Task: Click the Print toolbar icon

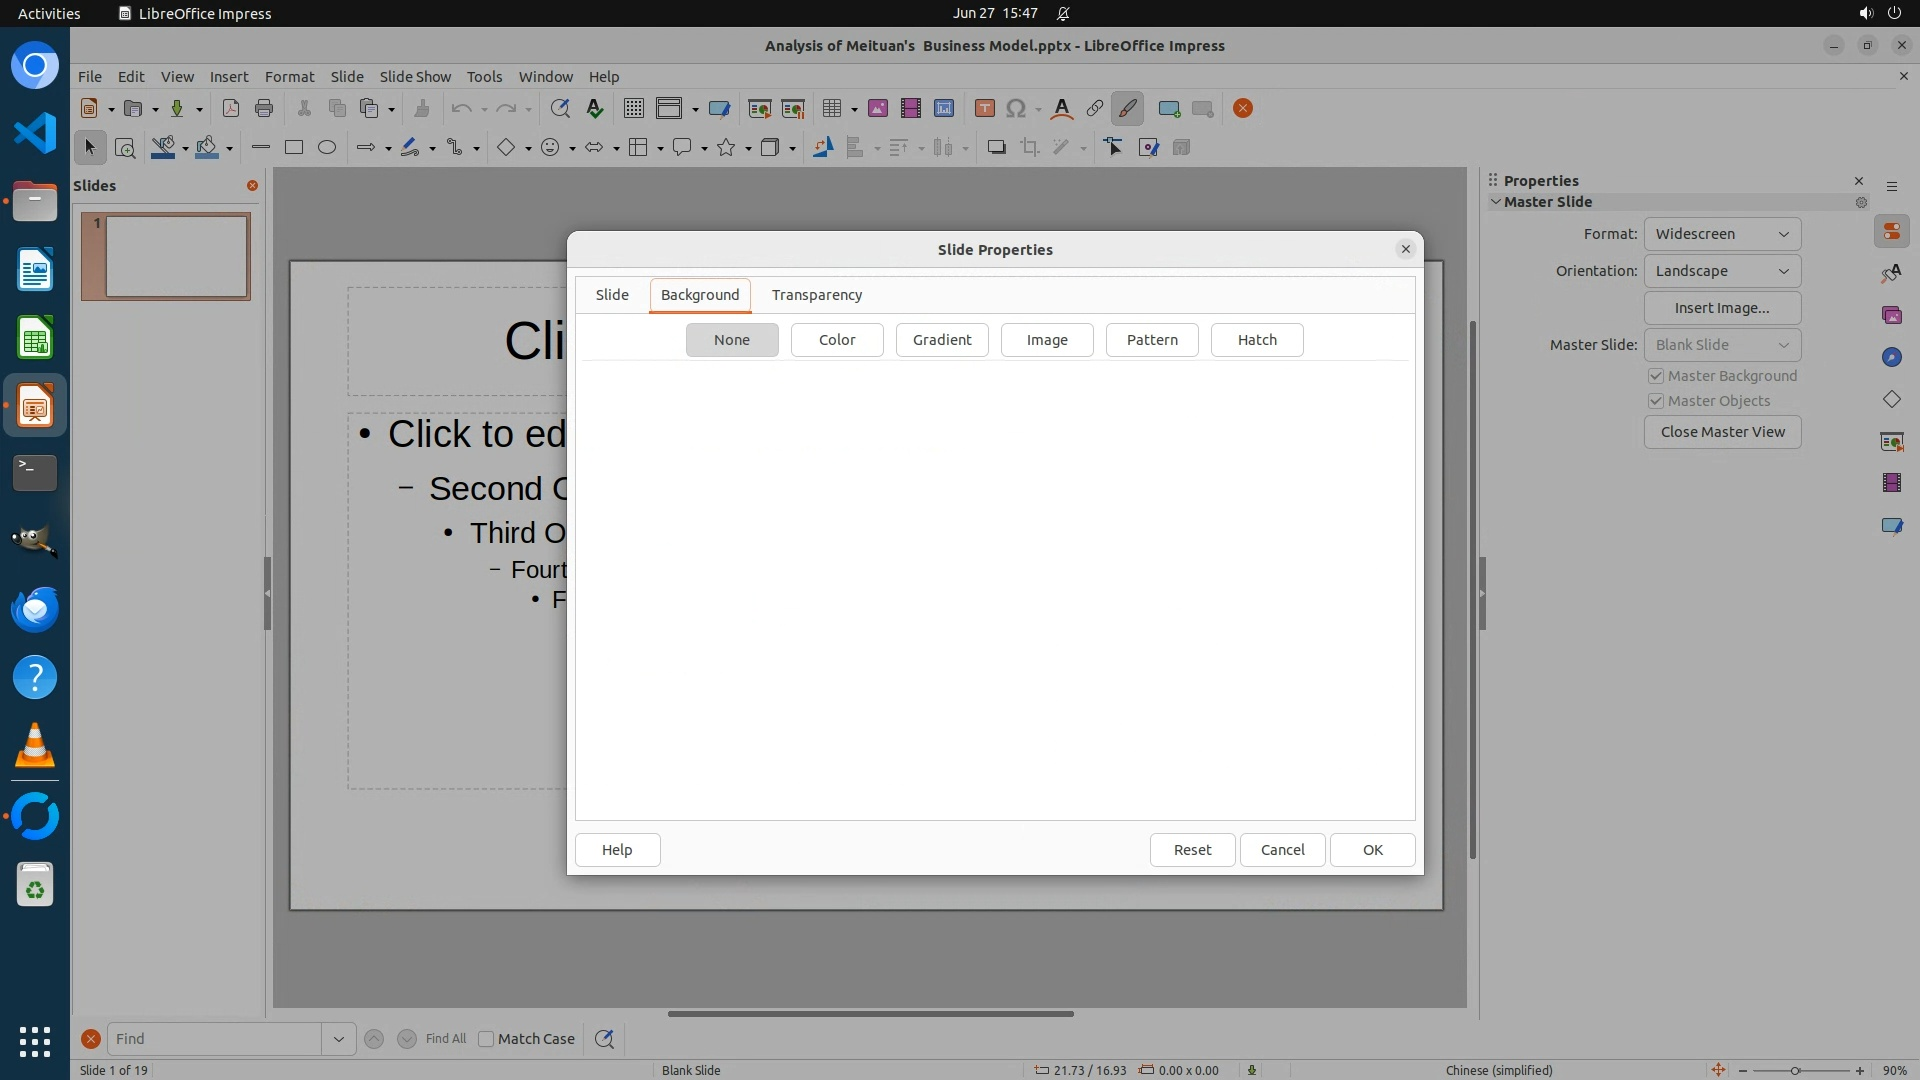Action: 264,109
